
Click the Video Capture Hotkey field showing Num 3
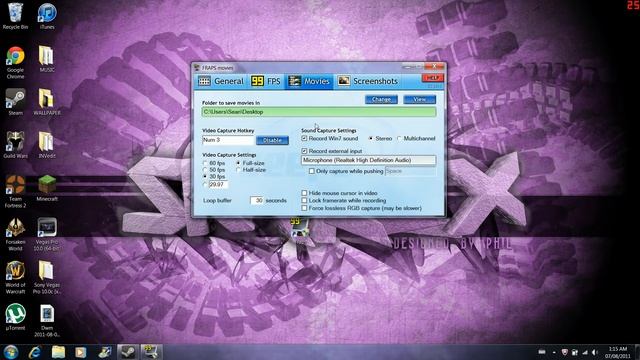(x=228, y=140)
